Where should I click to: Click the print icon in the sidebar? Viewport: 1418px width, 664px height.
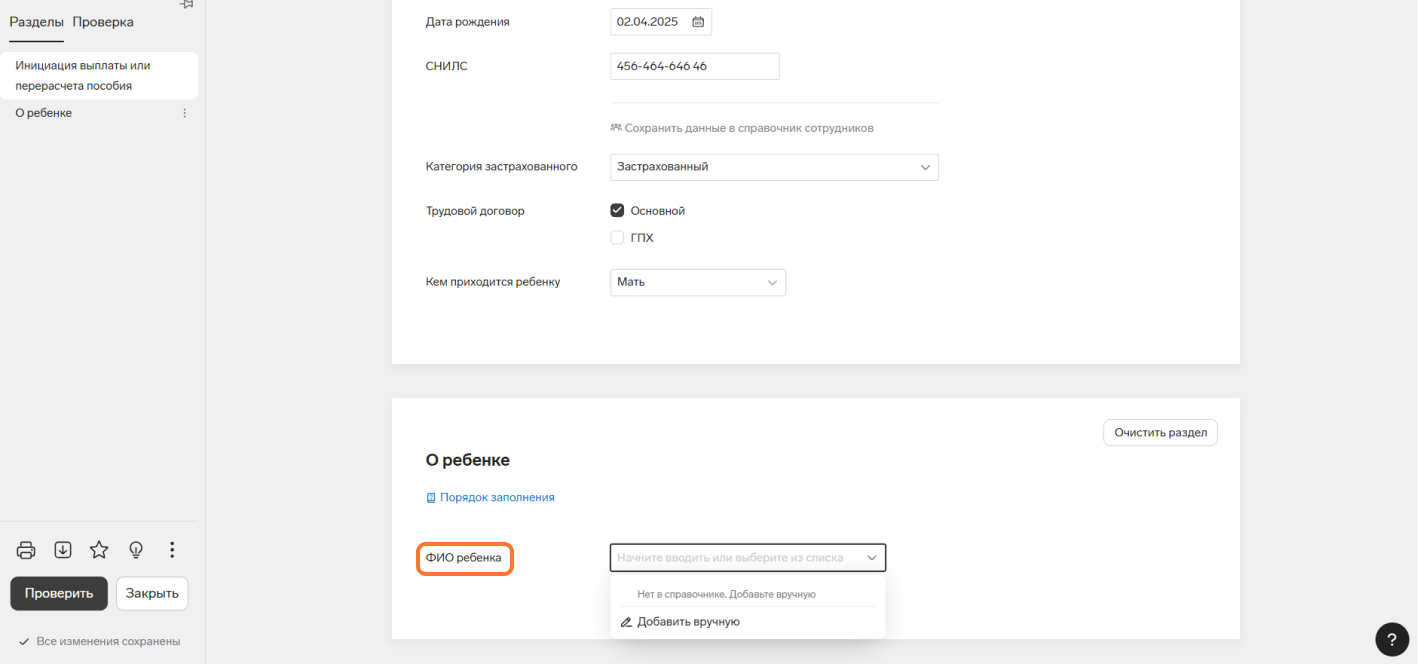pyautogui.click(x=27, y=550)
